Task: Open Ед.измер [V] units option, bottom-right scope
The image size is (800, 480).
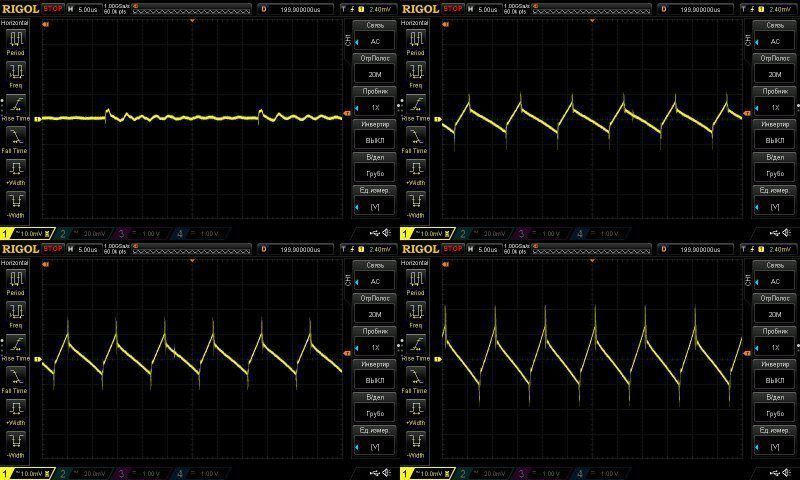Action: coord(775,440)
